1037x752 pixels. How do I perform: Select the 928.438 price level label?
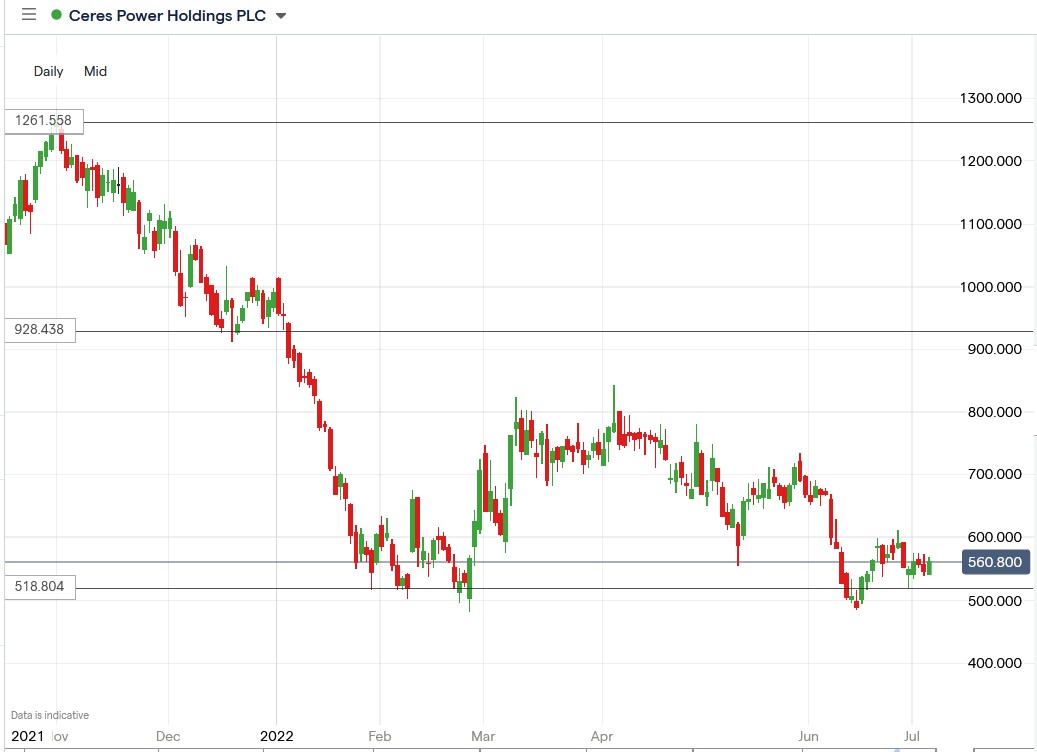pyautogui.click(x=40, y=330)
